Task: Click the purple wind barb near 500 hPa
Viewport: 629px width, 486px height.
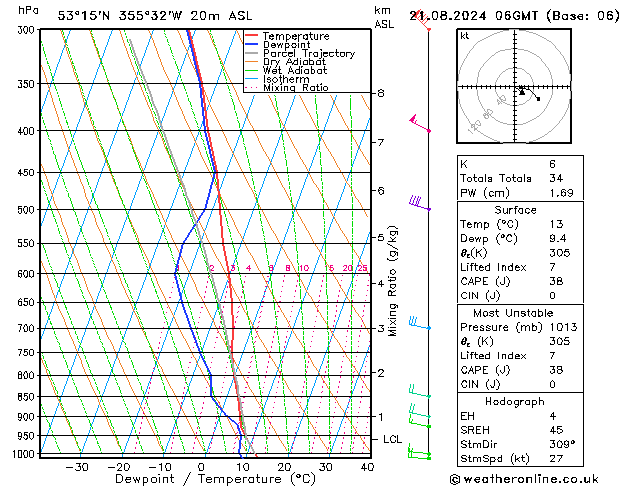Action: [419, 204]
